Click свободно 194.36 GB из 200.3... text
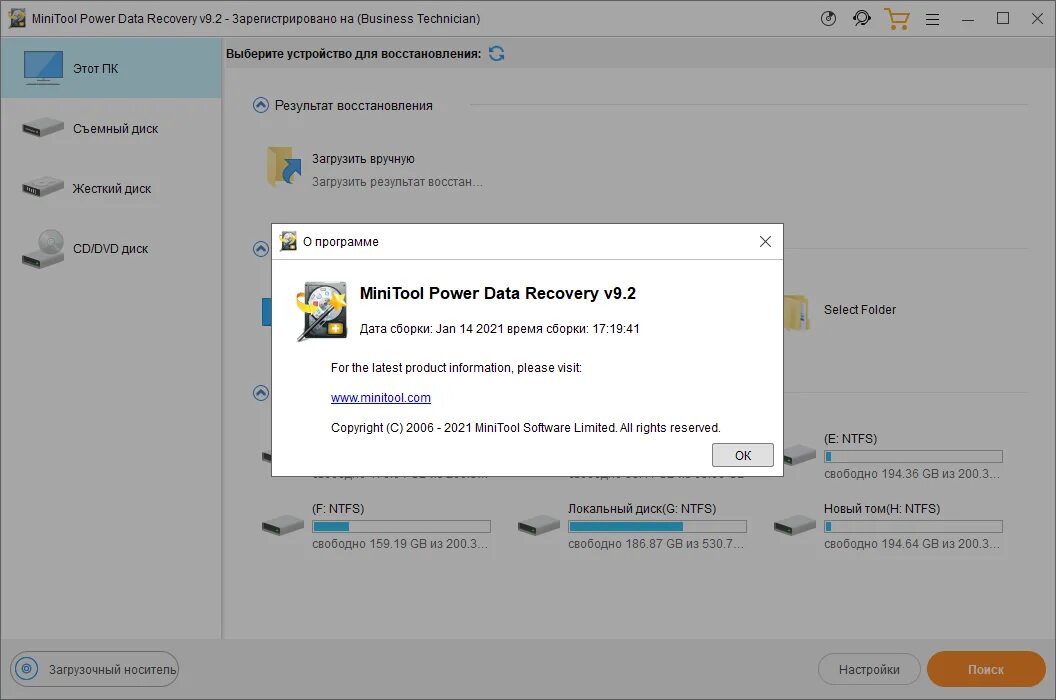 [x=912, y=474]
